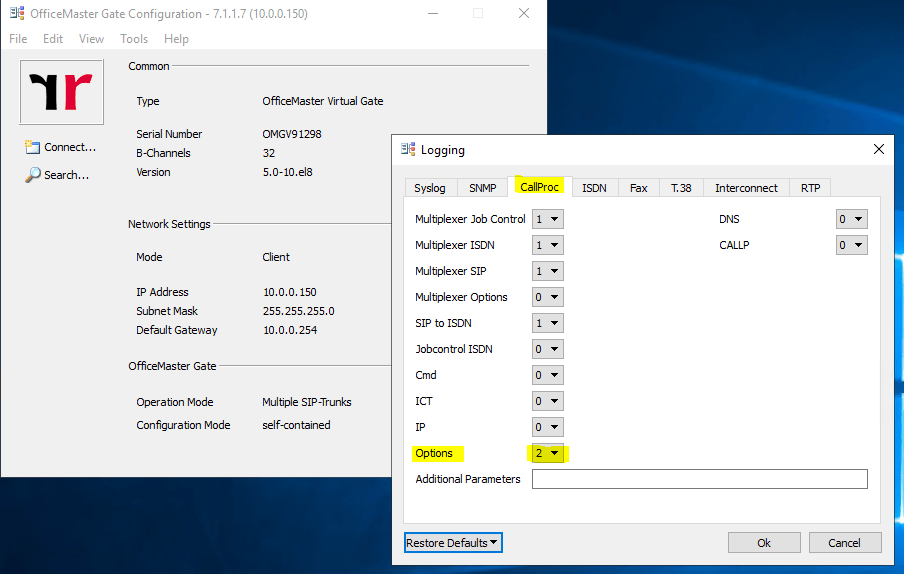The width and height of the screenshot is (904, 574).
Task: Switch to the T.38 tab
Action: pyautogui.click(x=681, y=188)
